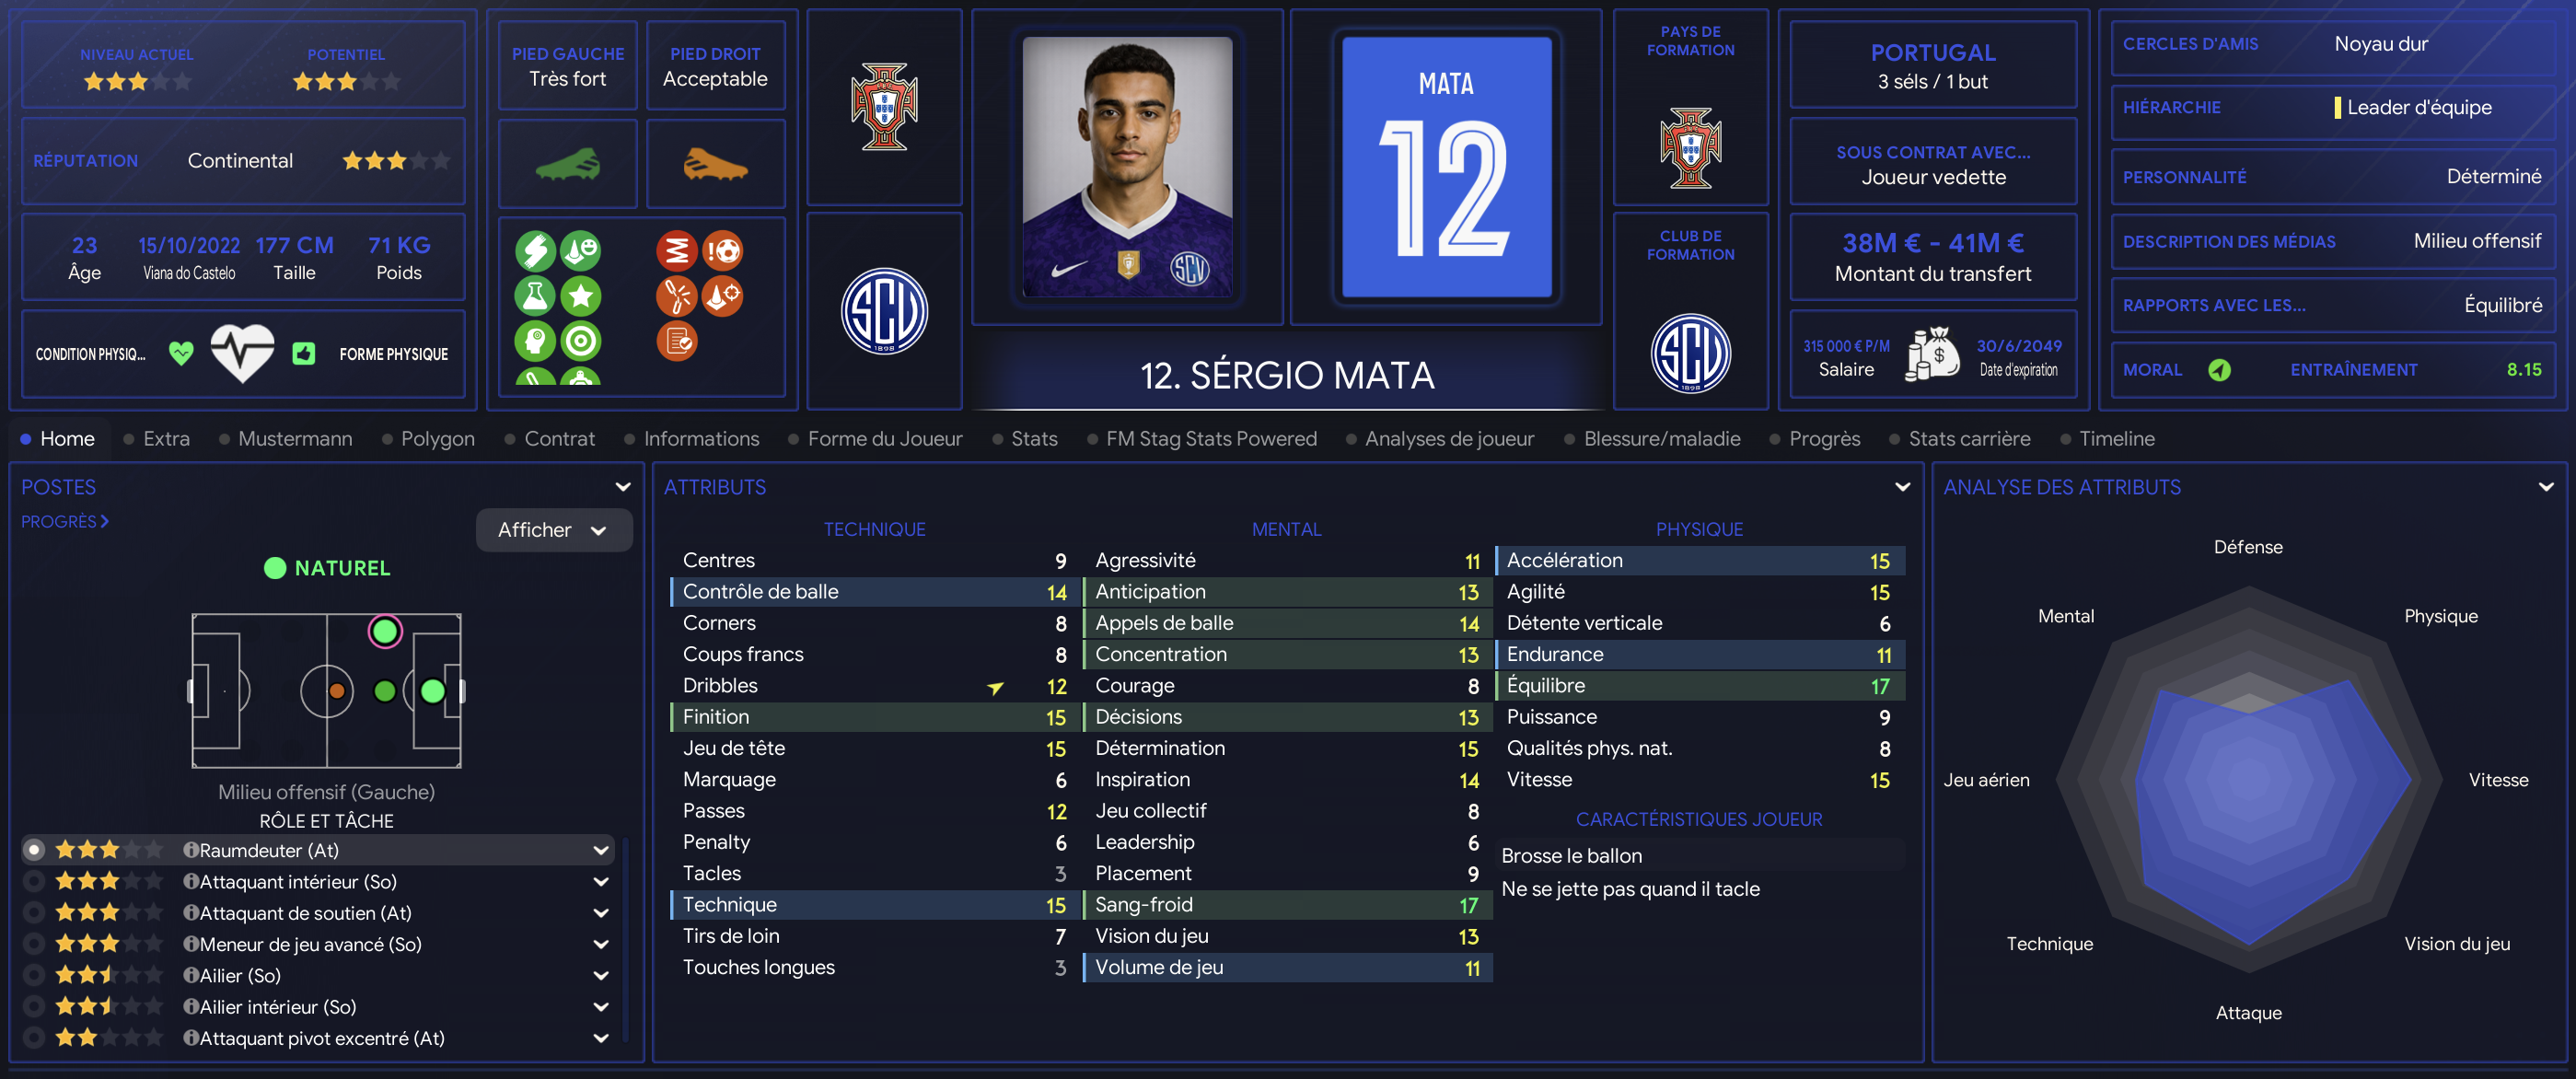The image size is (2576, 1079).
Task: Click the green thumbs-up match fitness icon
Action: pos(303,353)
